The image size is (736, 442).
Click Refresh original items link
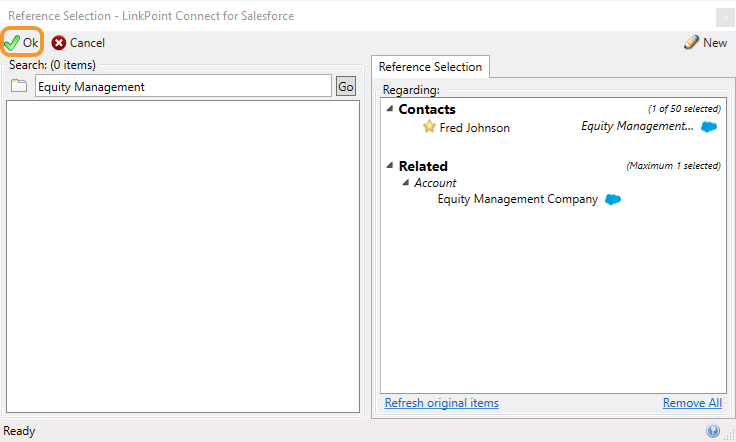click(442, 403)
